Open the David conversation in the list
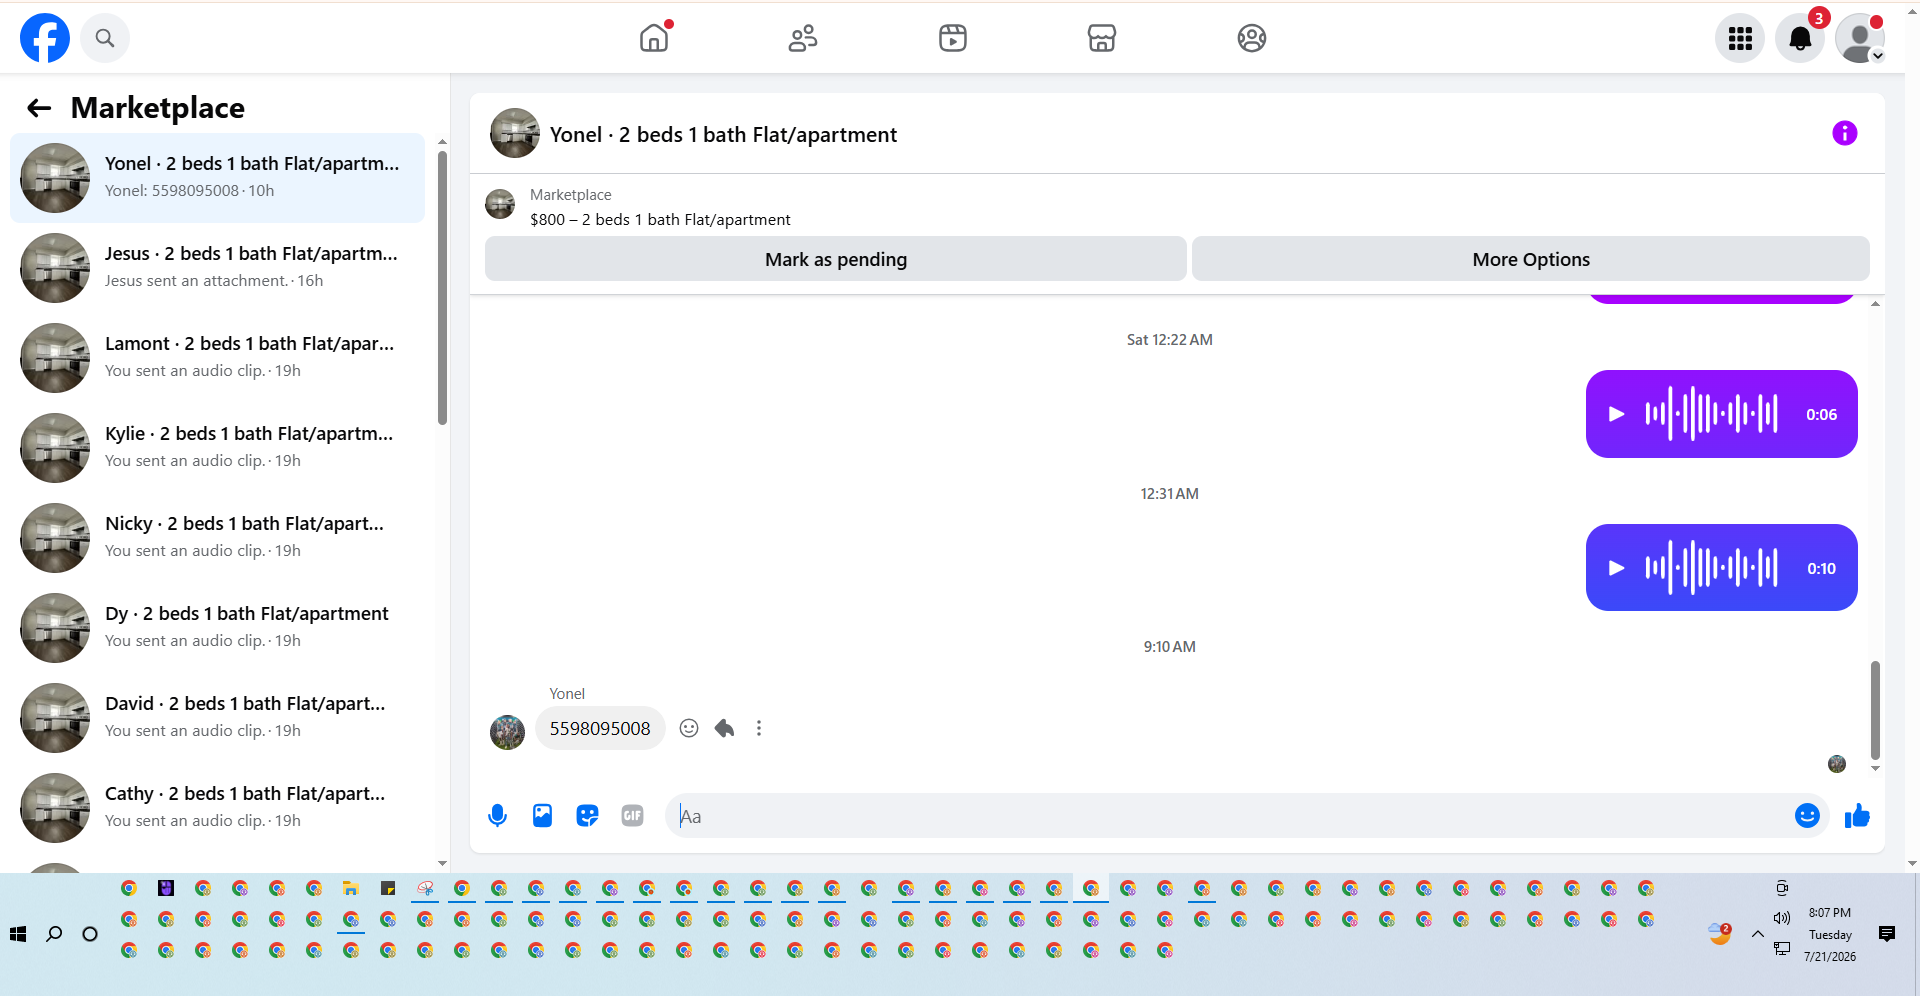Viewport: 1920px width, 996px height. (217, 718)
